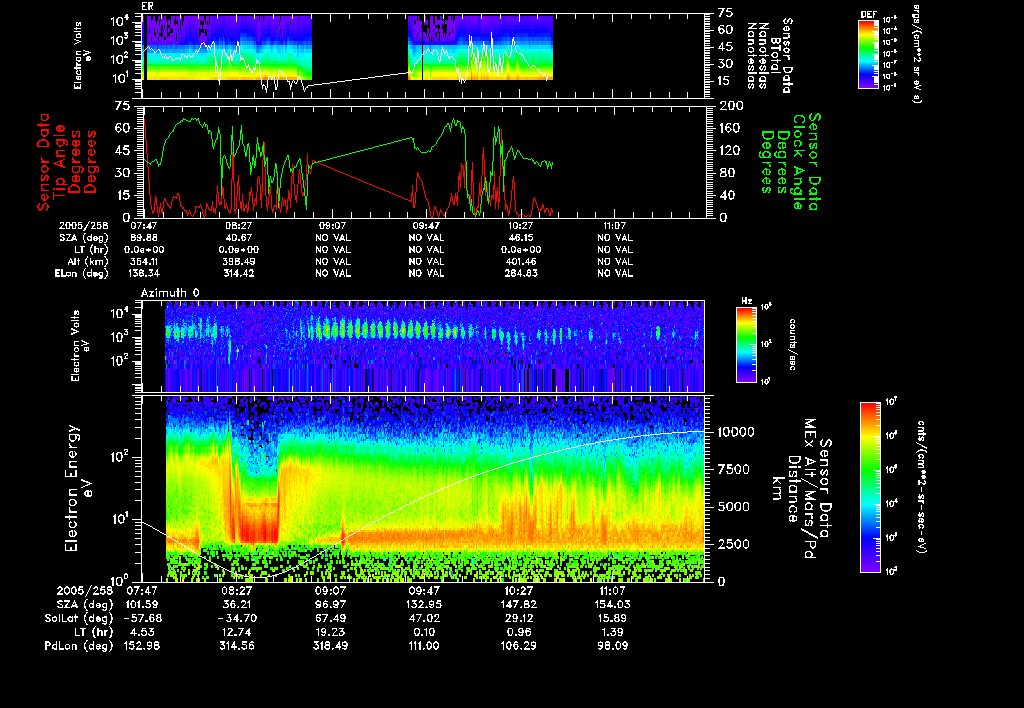Screen dimensions: 1024x708
Task: Select the 'ER' panel title
Action: (147, 6)
